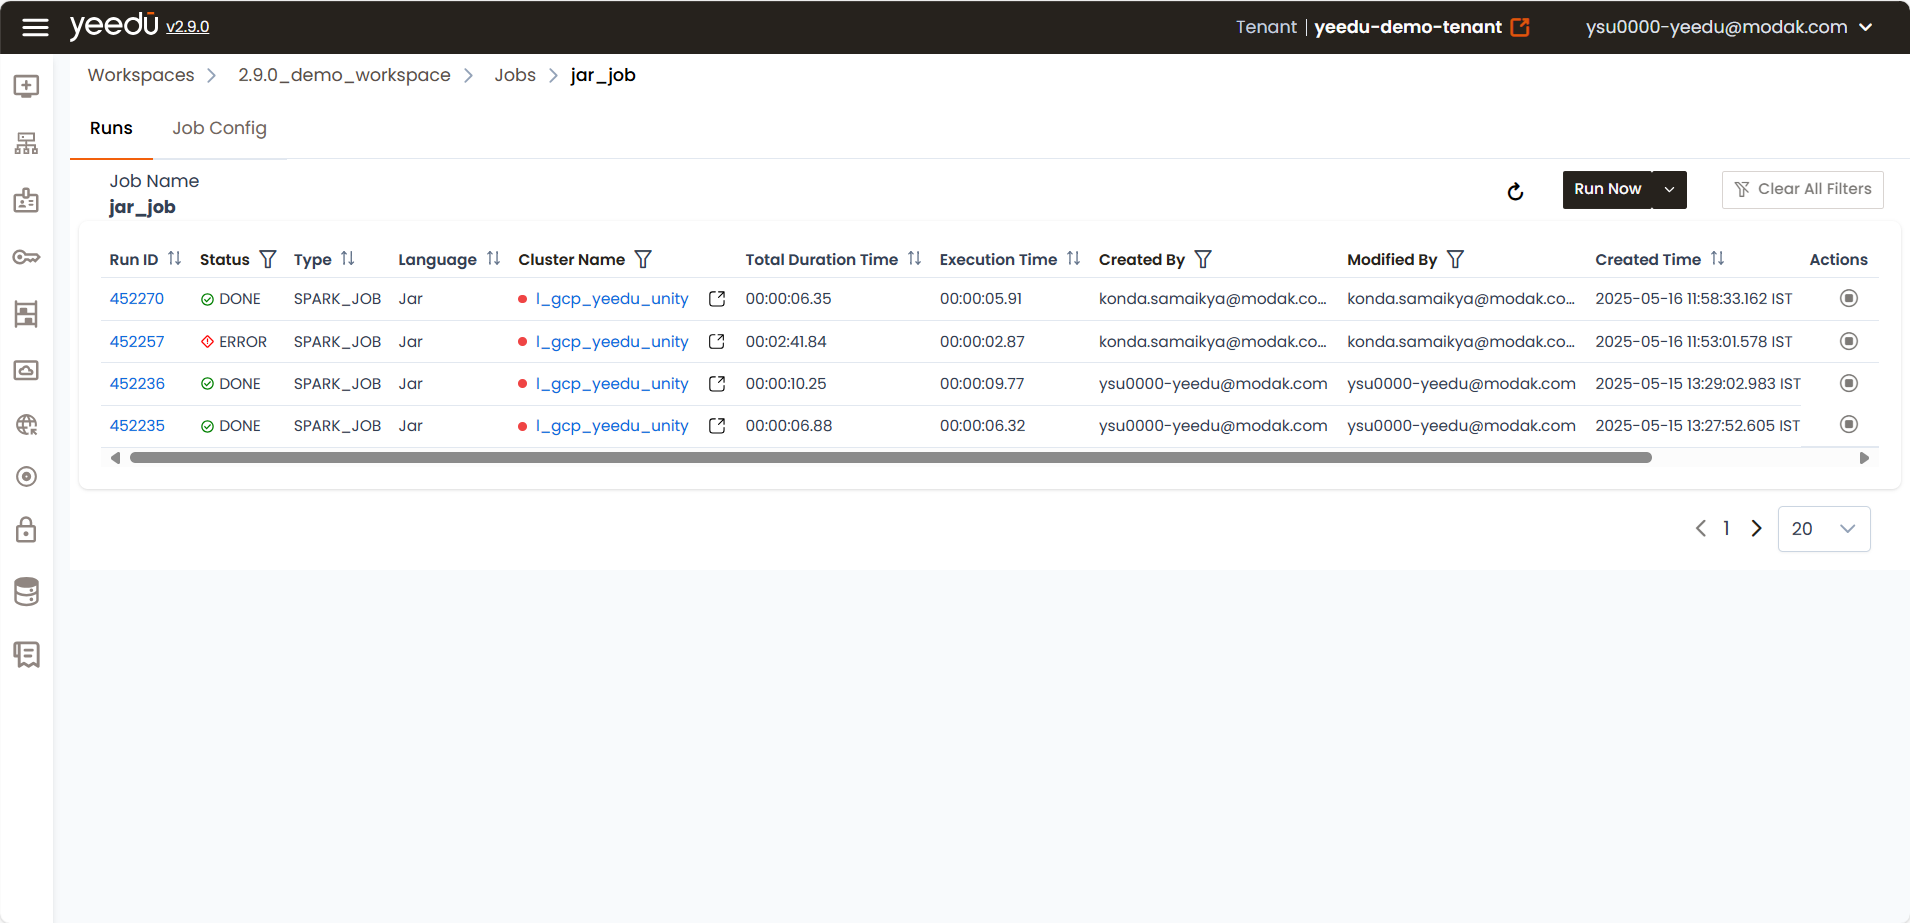Open the notes/receipt sidebar icon
Viewport: 1910px width, 923px height.
click(27, 655)
